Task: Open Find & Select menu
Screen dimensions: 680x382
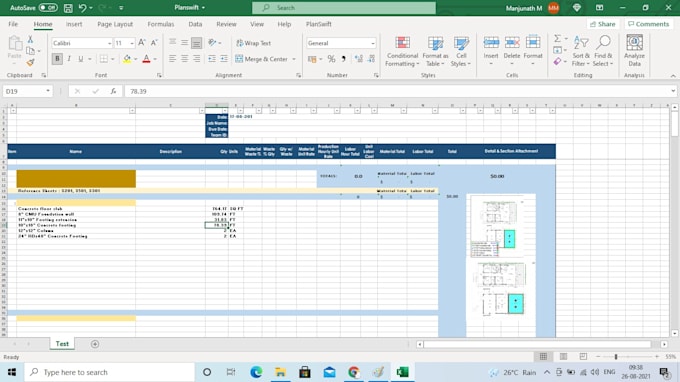Action: point(603,51)
